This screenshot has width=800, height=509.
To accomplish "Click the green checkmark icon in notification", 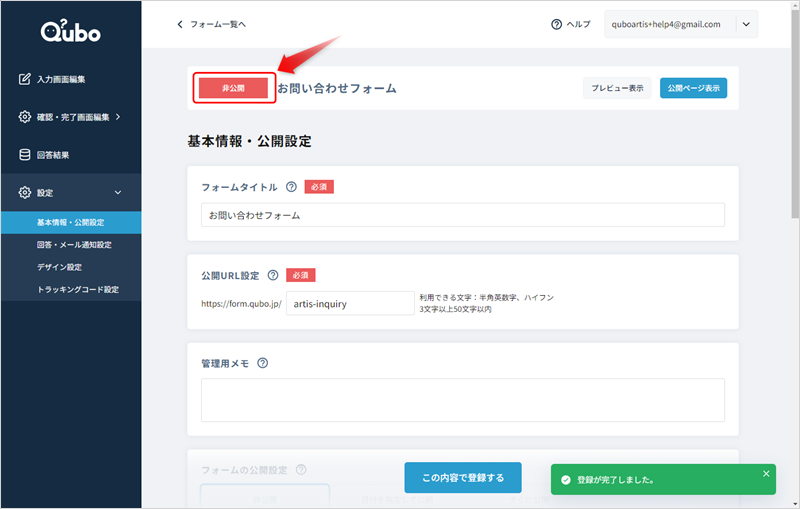I will 565,479.
